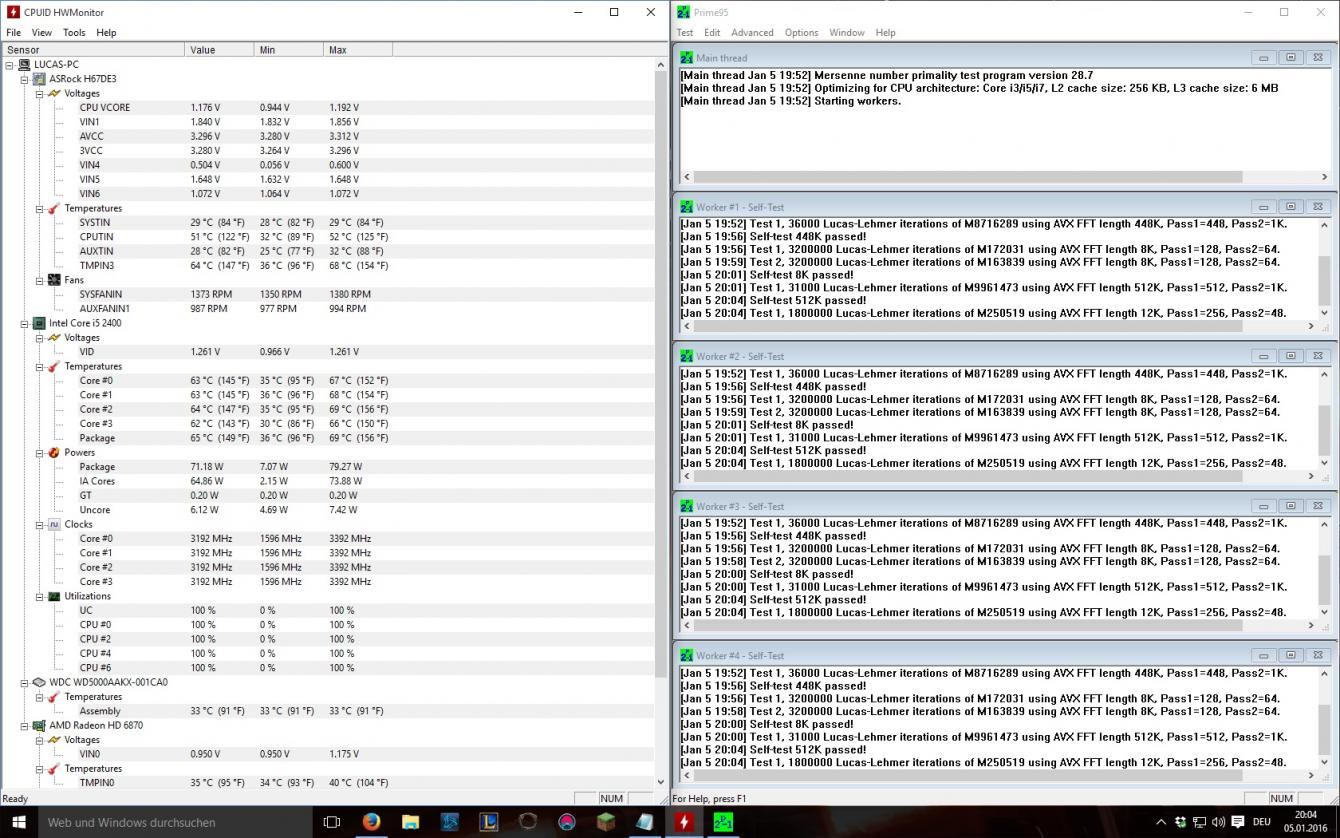Click the Max column header
1340x838 pixels.
click(x=357, y=49)
